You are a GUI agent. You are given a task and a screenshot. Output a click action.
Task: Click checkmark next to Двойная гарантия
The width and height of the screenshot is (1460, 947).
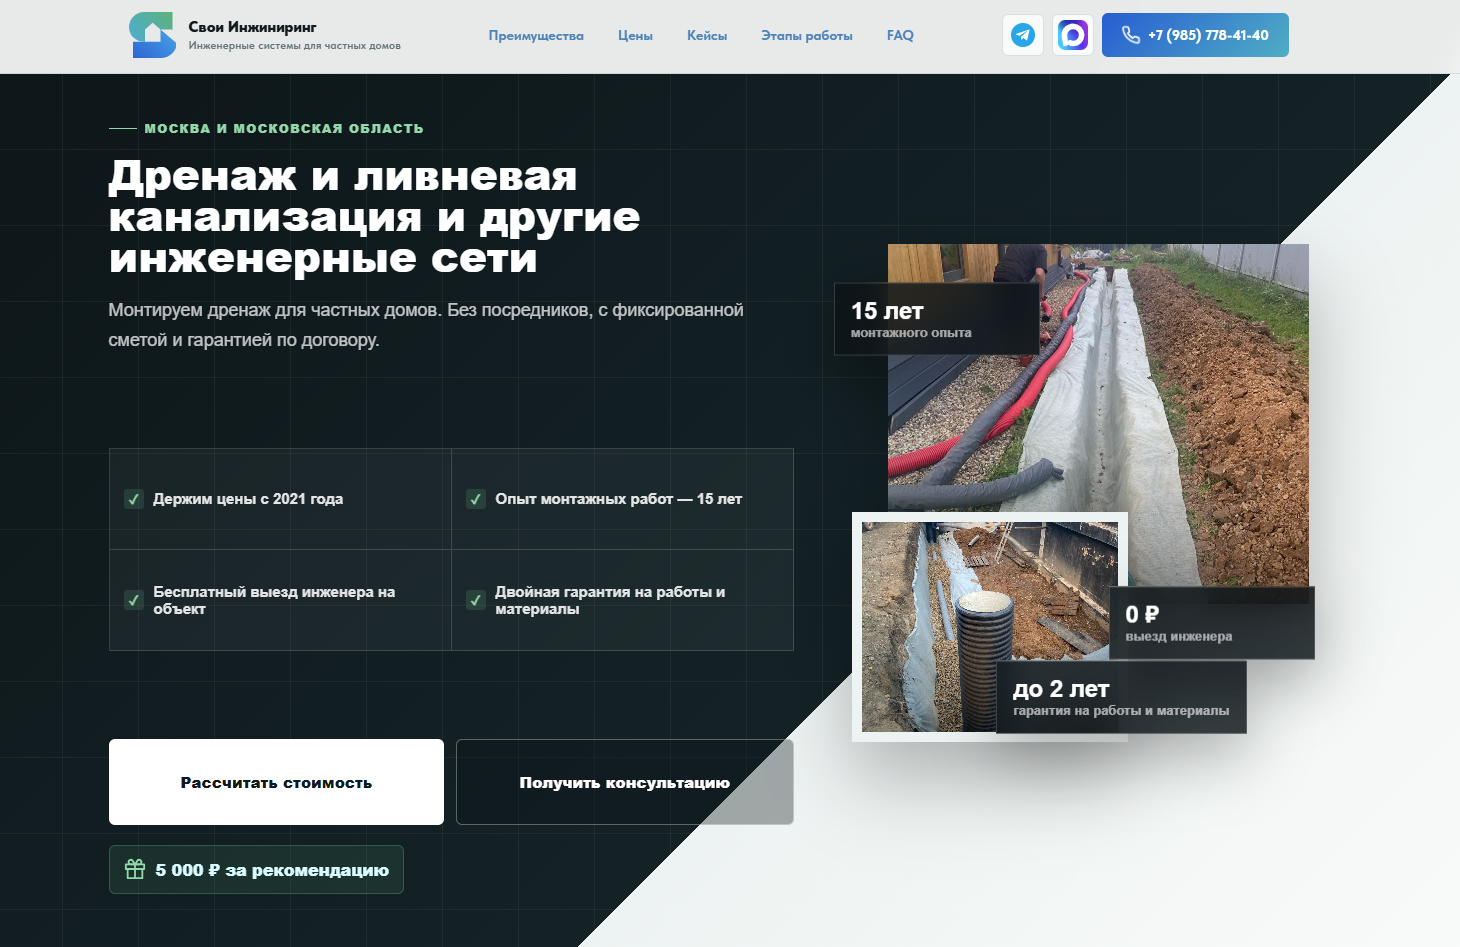[476, 600]
